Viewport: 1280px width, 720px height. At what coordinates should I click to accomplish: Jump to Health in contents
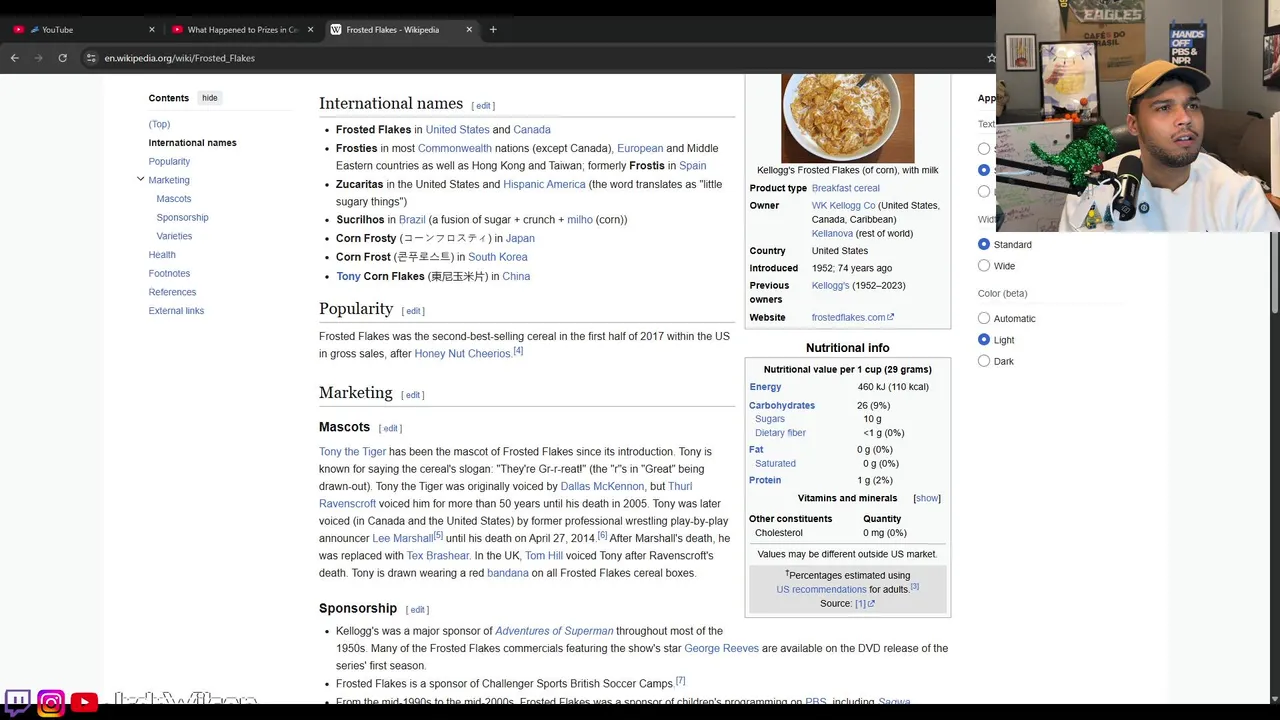pos(162,255)
